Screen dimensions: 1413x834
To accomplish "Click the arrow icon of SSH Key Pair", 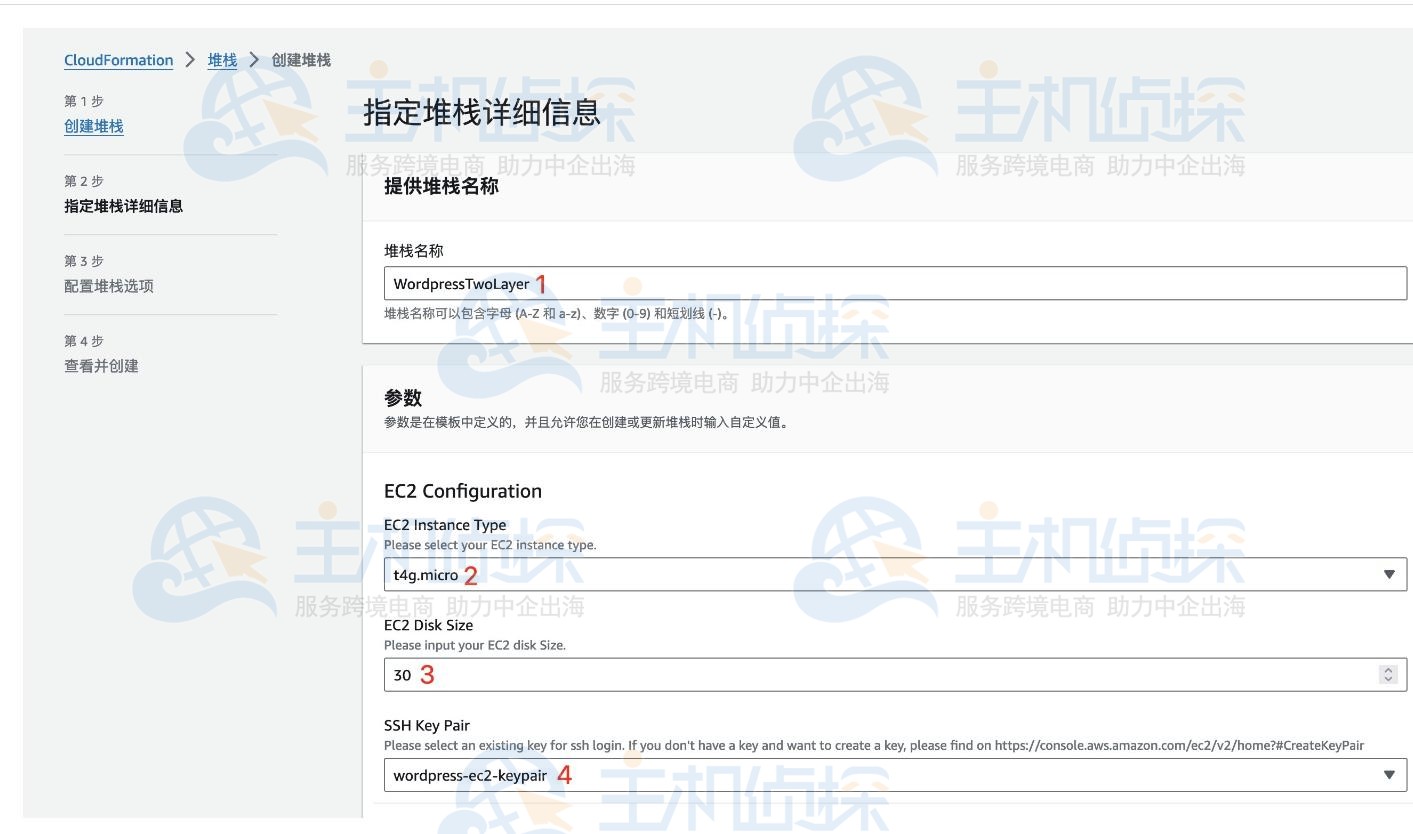I will [x=1388, y=775].
